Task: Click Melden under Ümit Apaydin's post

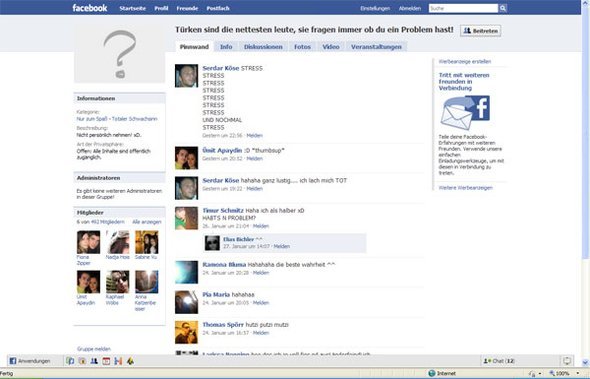Action: click(x=254, y=158)
